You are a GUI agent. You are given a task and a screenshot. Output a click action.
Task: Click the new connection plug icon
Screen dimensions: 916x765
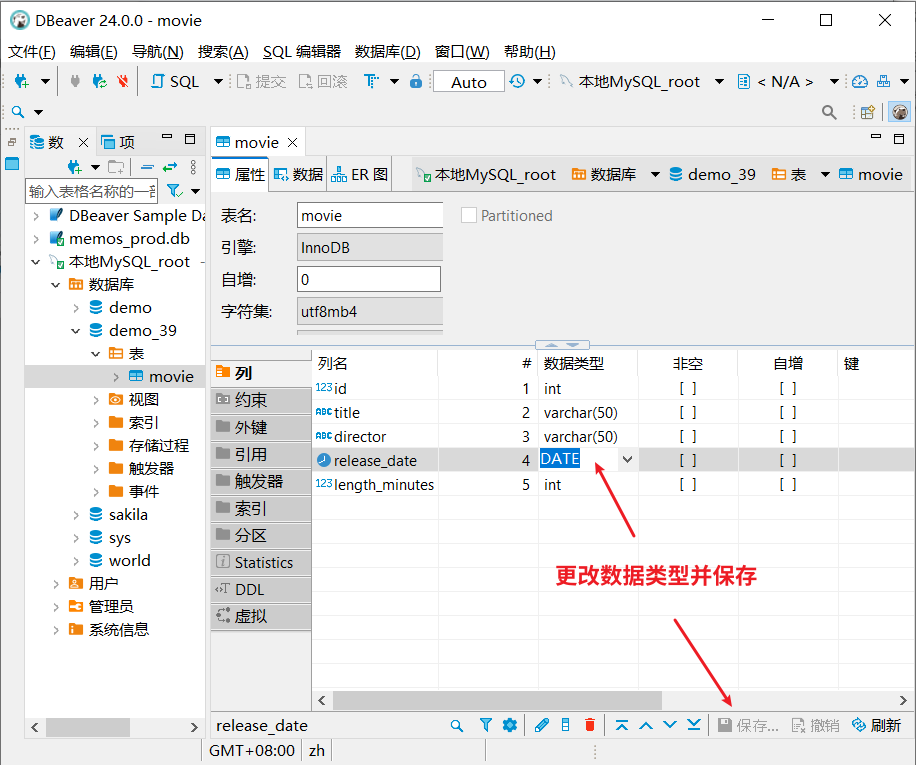pyautogui.click(x=21, y=81)
